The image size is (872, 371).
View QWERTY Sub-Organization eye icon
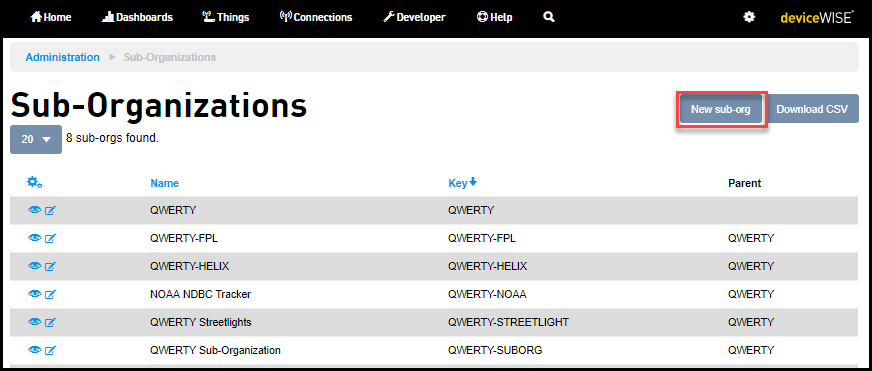34,350
